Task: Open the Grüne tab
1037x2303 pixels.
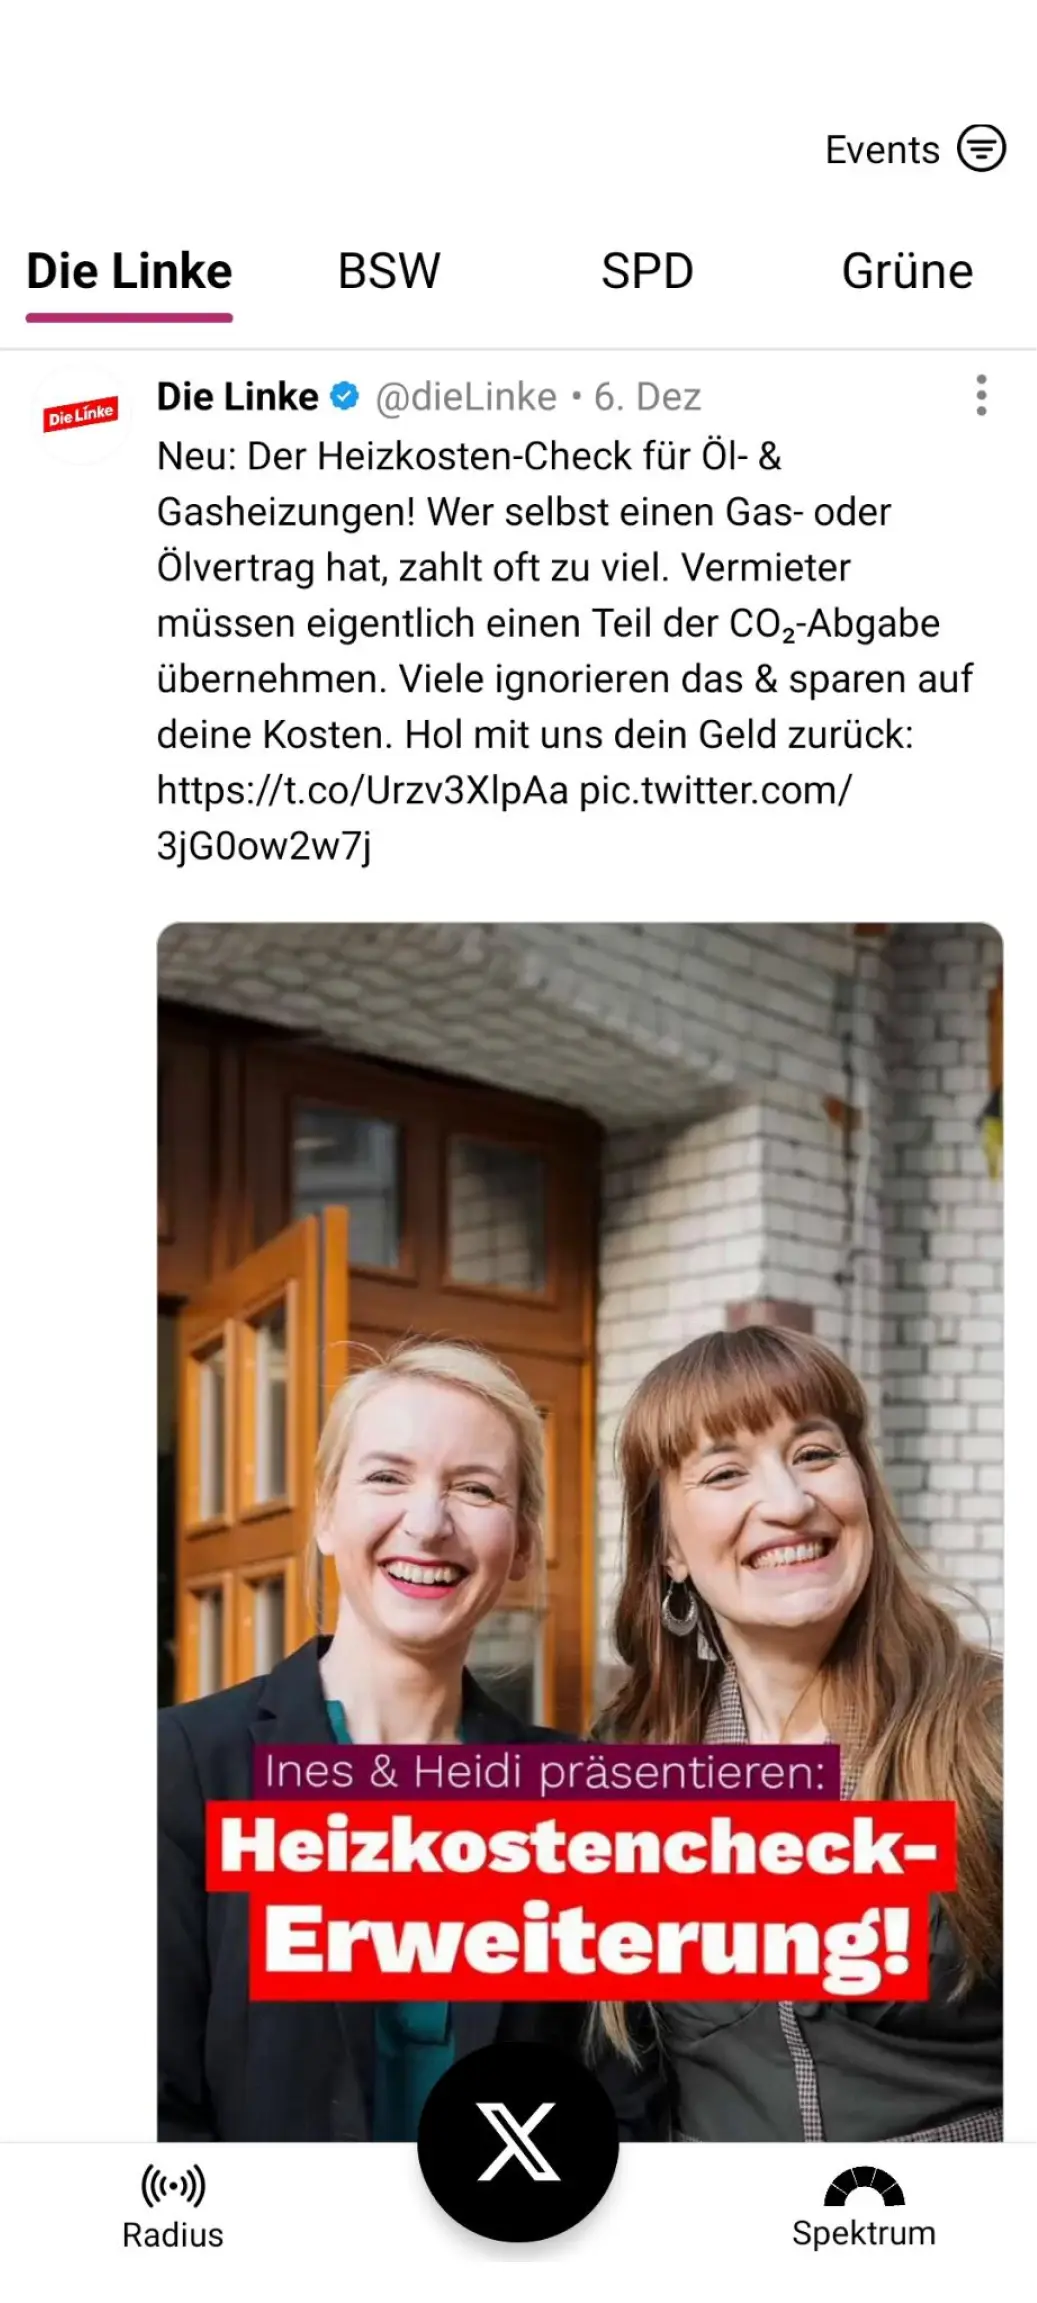Action: tap(907, 272)
